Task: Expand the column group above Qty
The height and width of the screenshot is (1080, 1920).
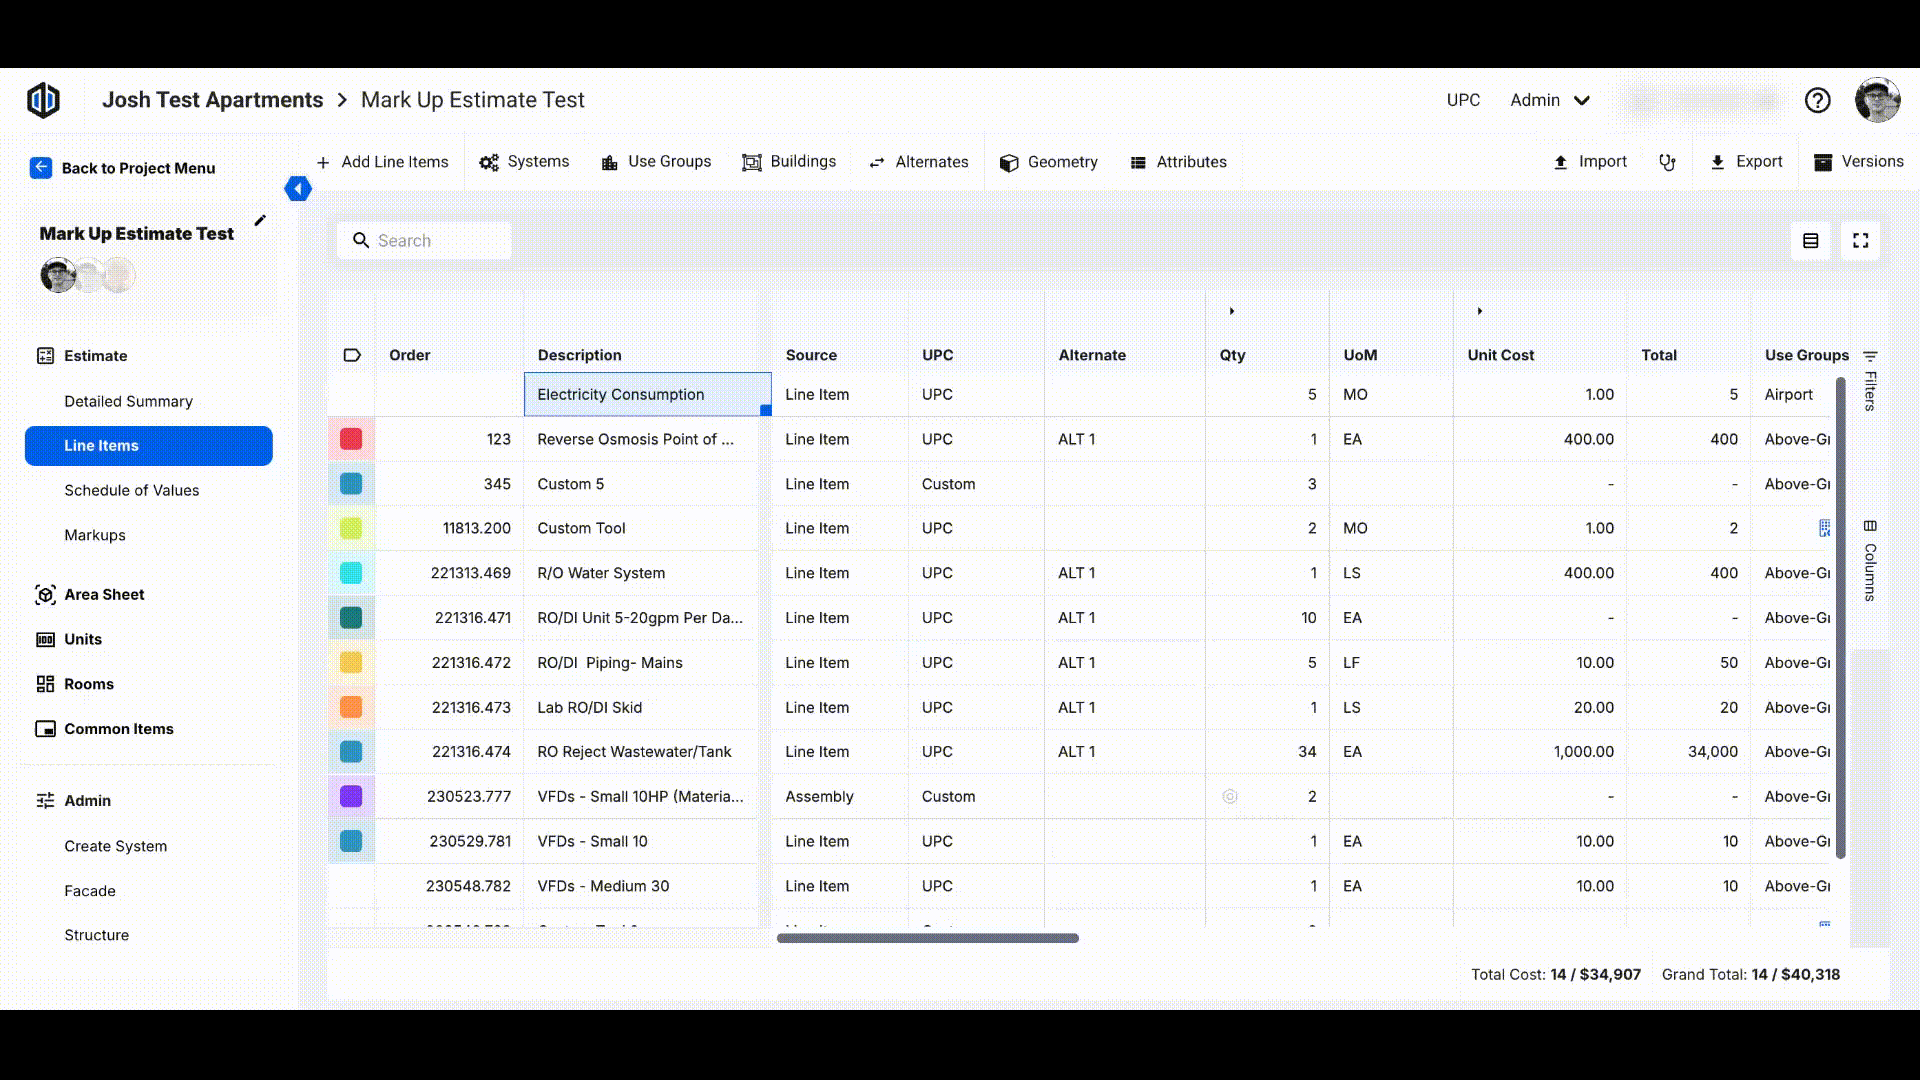Action: pyautogui.click(x=1232, y=311)
